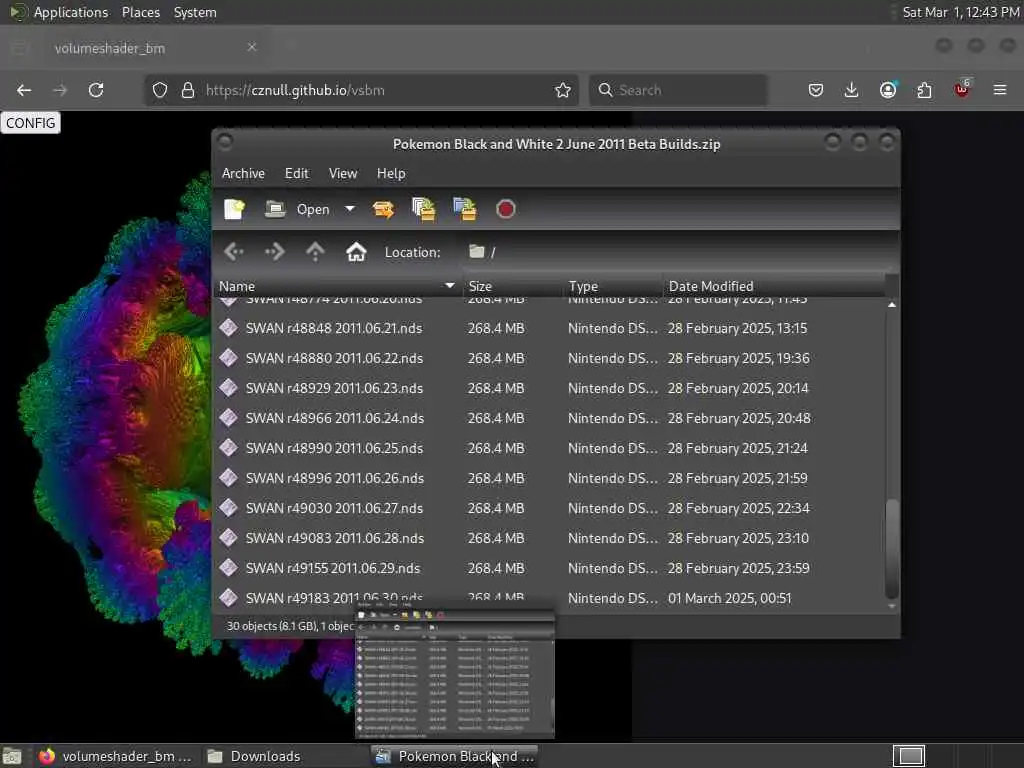Open the Edit menu

tap(296, 173)
